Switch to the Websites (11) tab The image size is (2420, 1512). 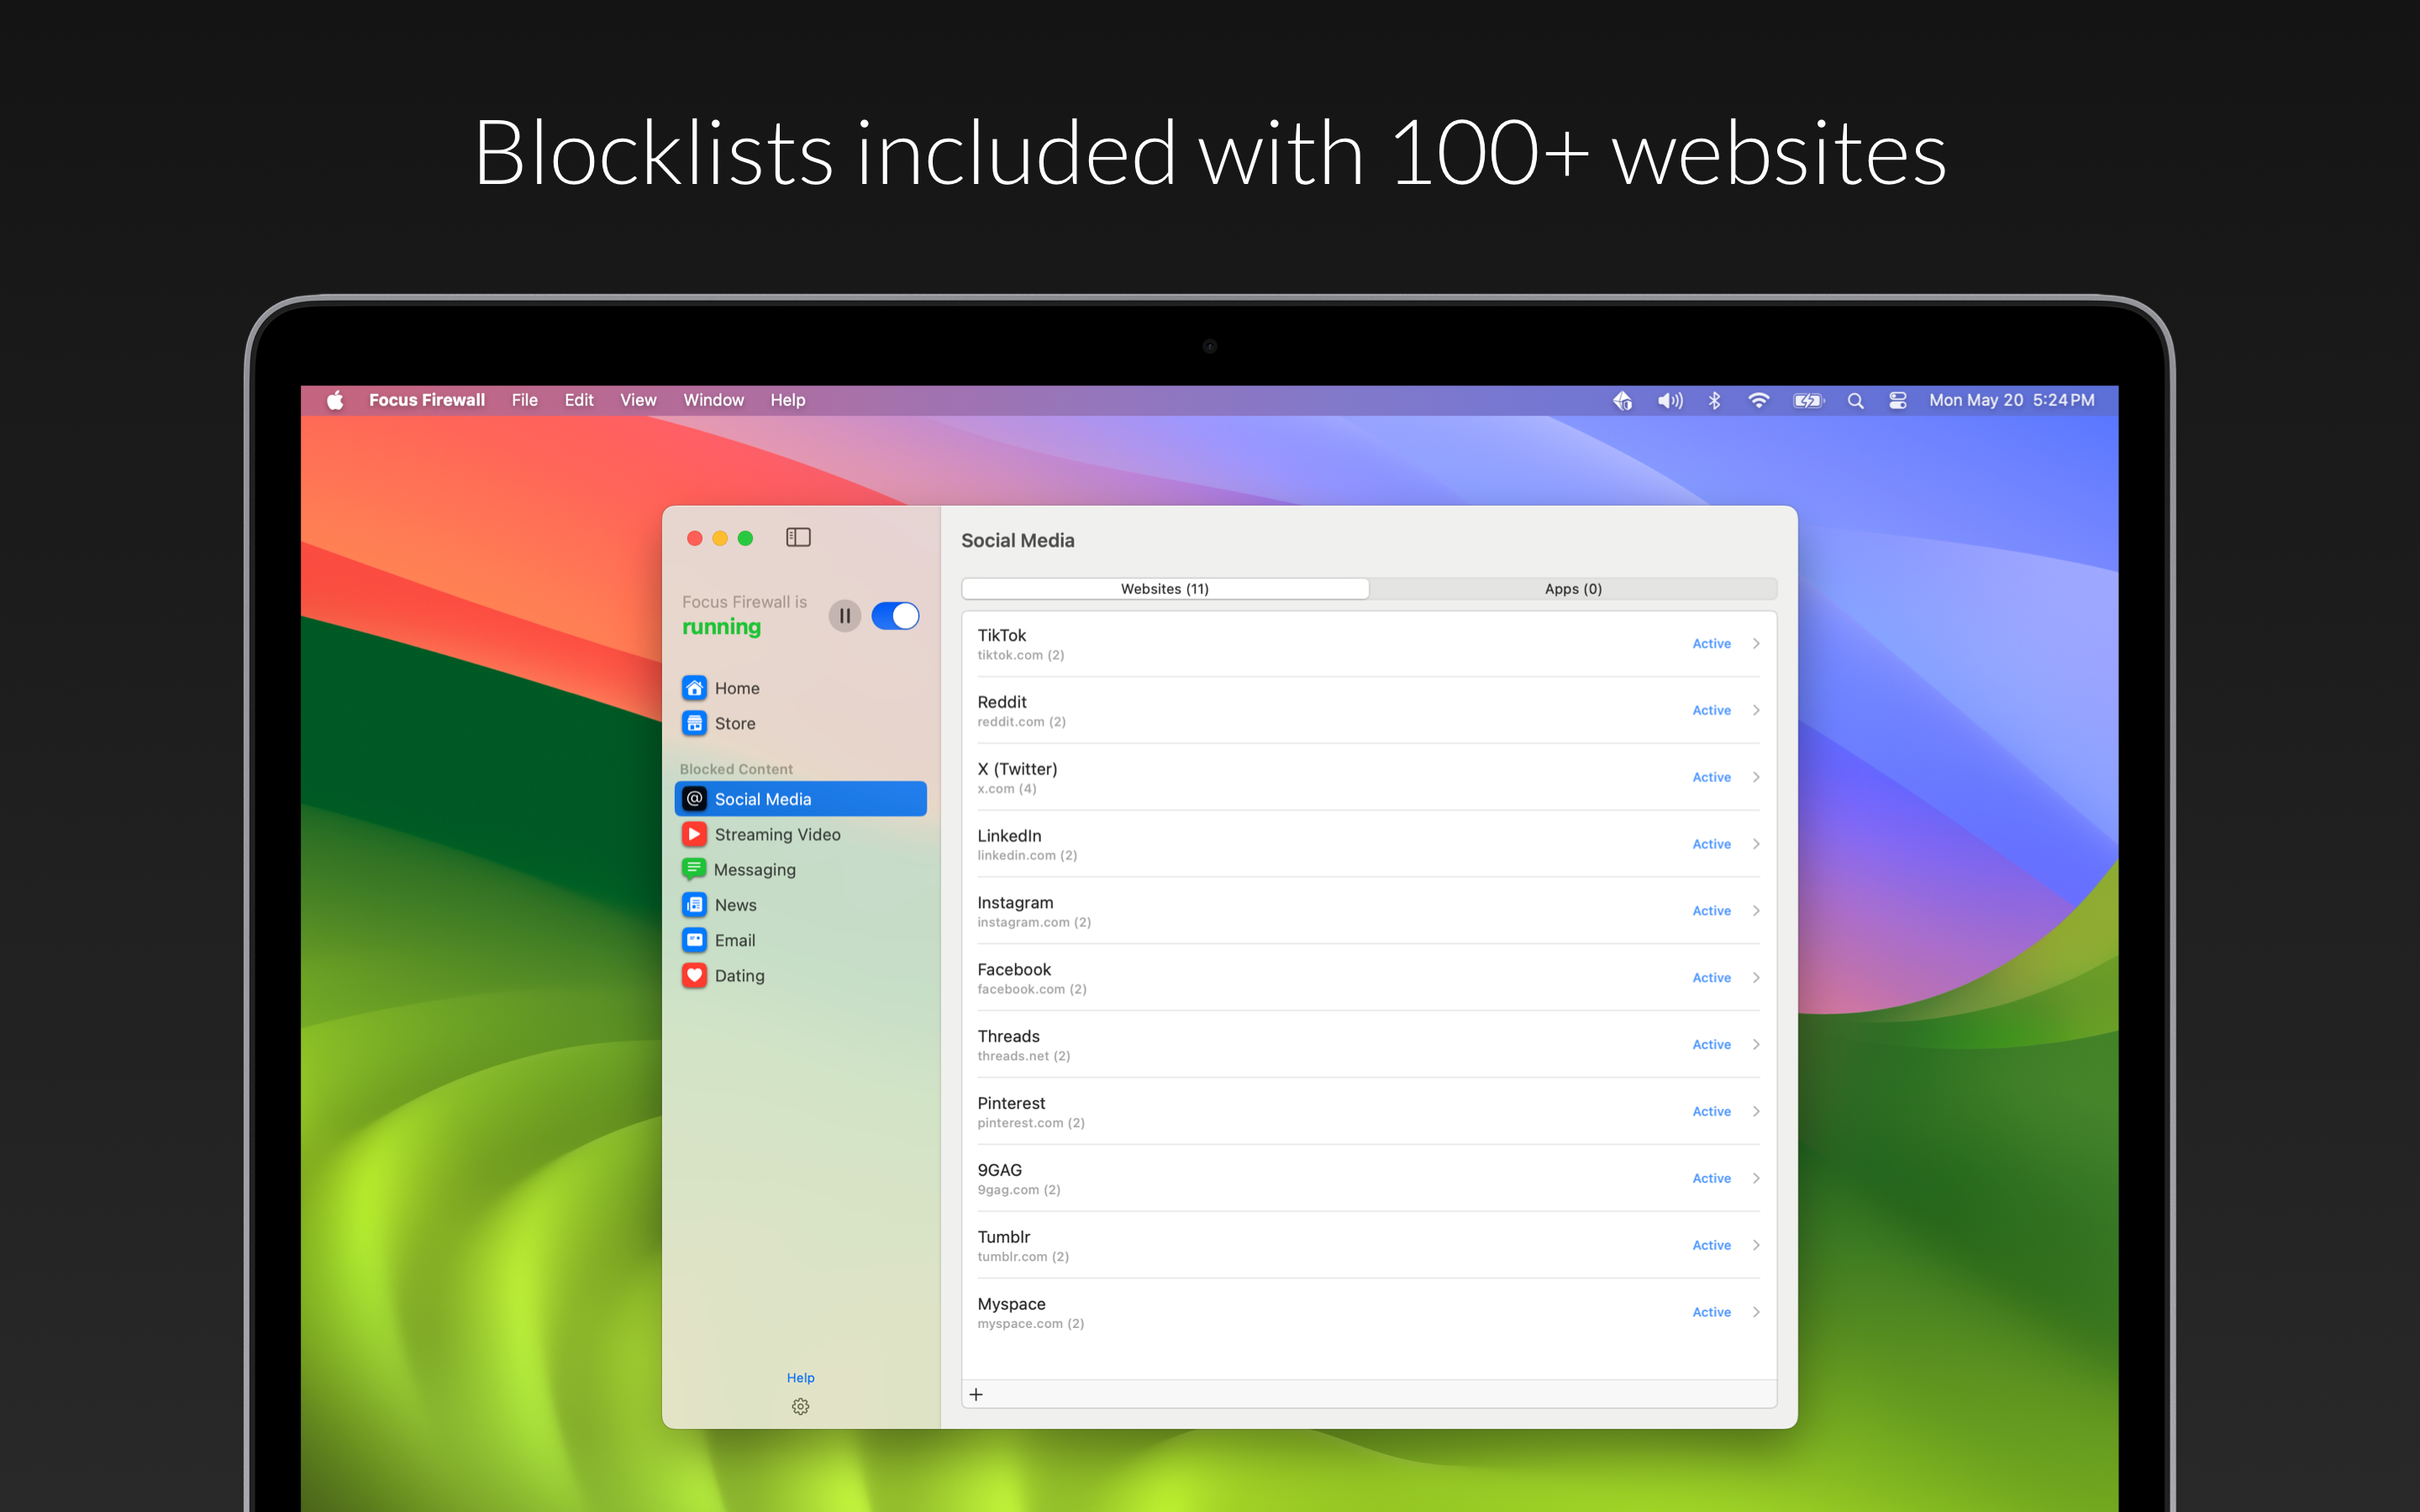tap(1165, 589)
